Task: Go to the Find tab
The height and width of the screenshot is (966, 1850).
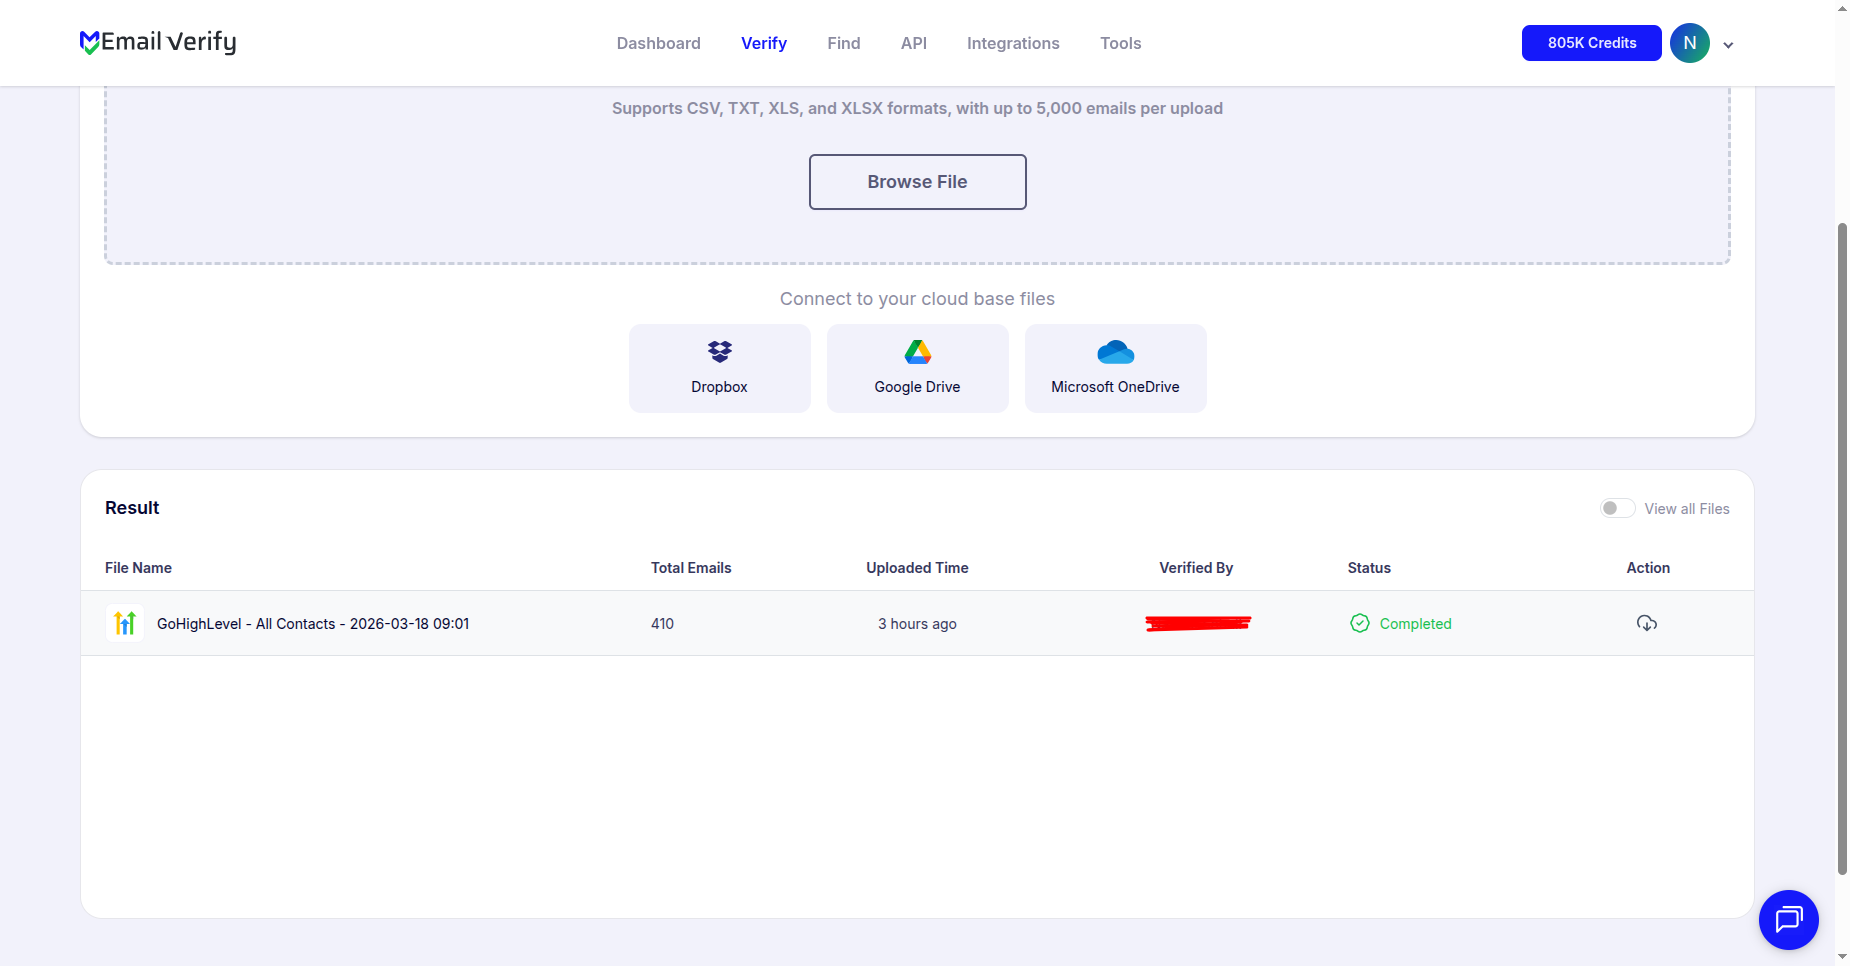Action: [844, 43]
